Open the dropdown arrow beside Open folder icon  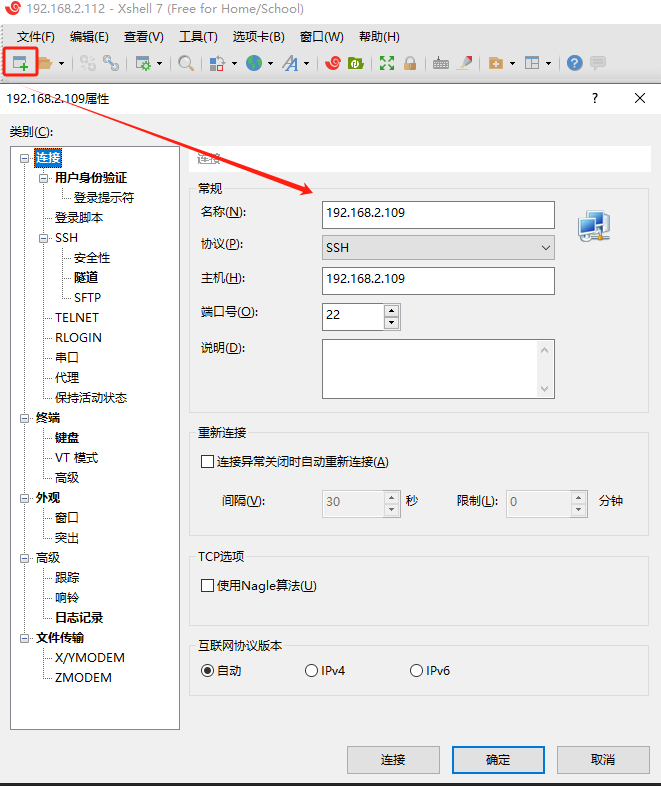[61, 64]
